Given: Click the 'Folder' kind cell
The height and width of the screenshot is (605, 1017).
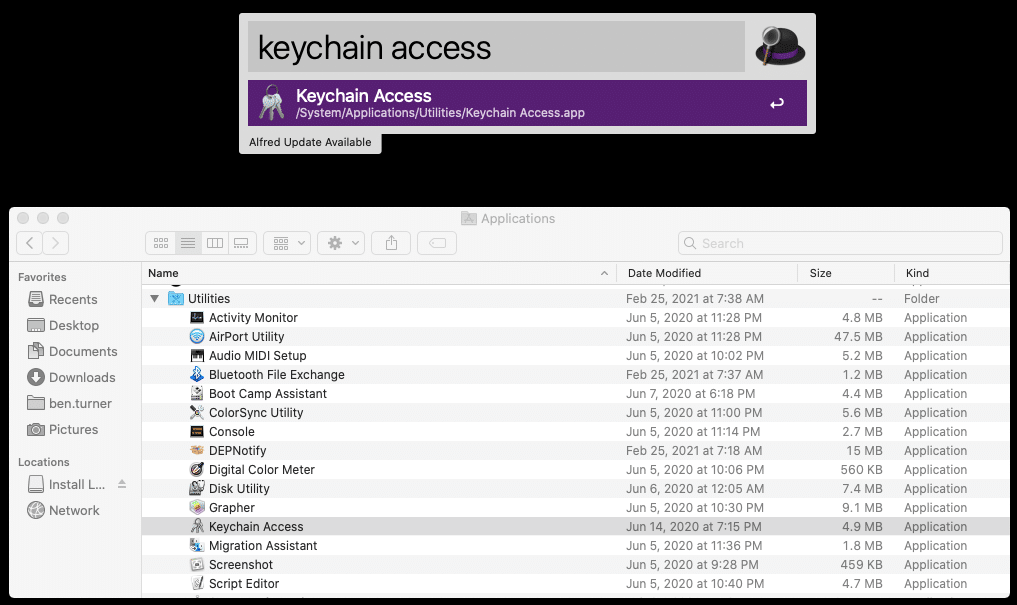Looking at the screenshot, I should tap(922, 298).
